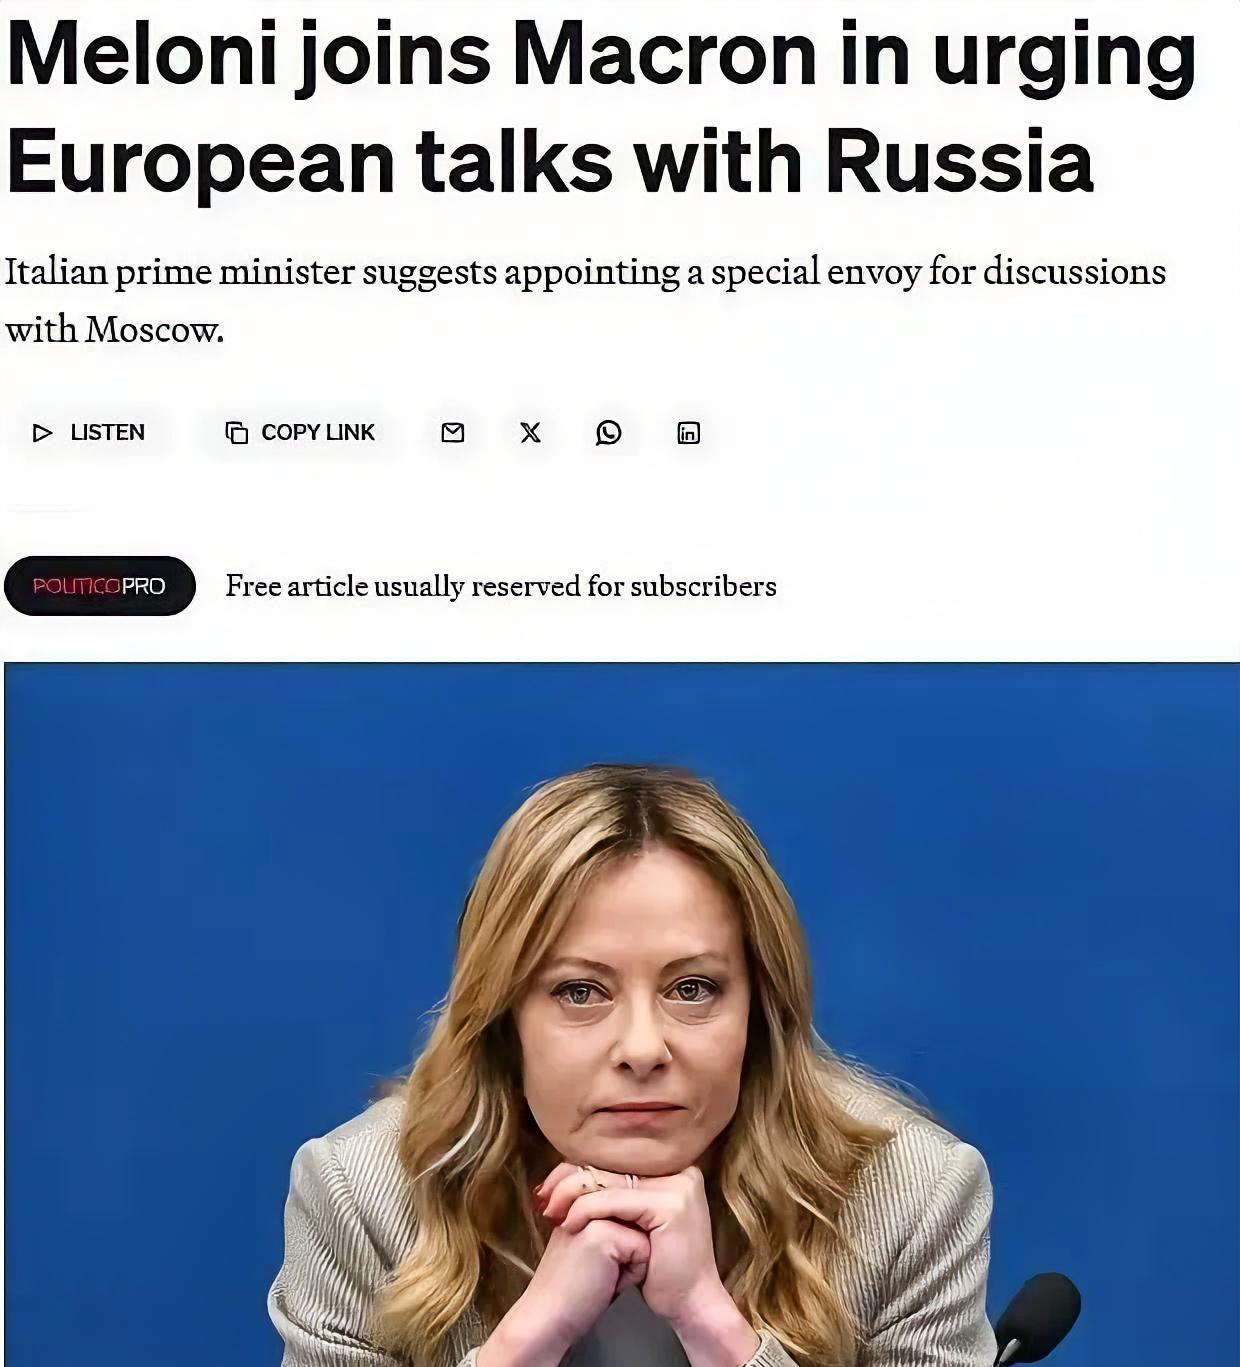Image resolution: width=1240 pixels, height=1367 pixels.
Task: Click the word 'Russia' in the headline
Action: tap(960, 162)
